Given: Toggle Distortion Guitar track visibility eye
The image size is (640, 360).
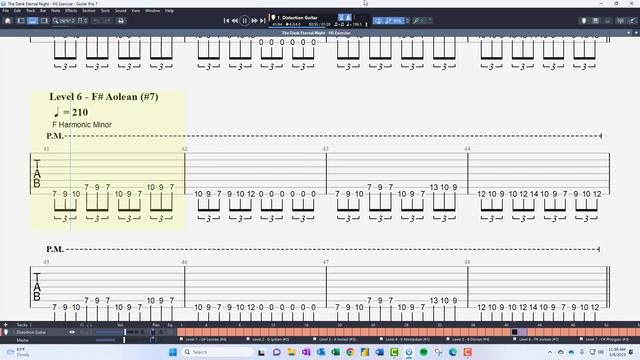Looking at the screenshot, I should pyautogui.click(x=72, y=332).
